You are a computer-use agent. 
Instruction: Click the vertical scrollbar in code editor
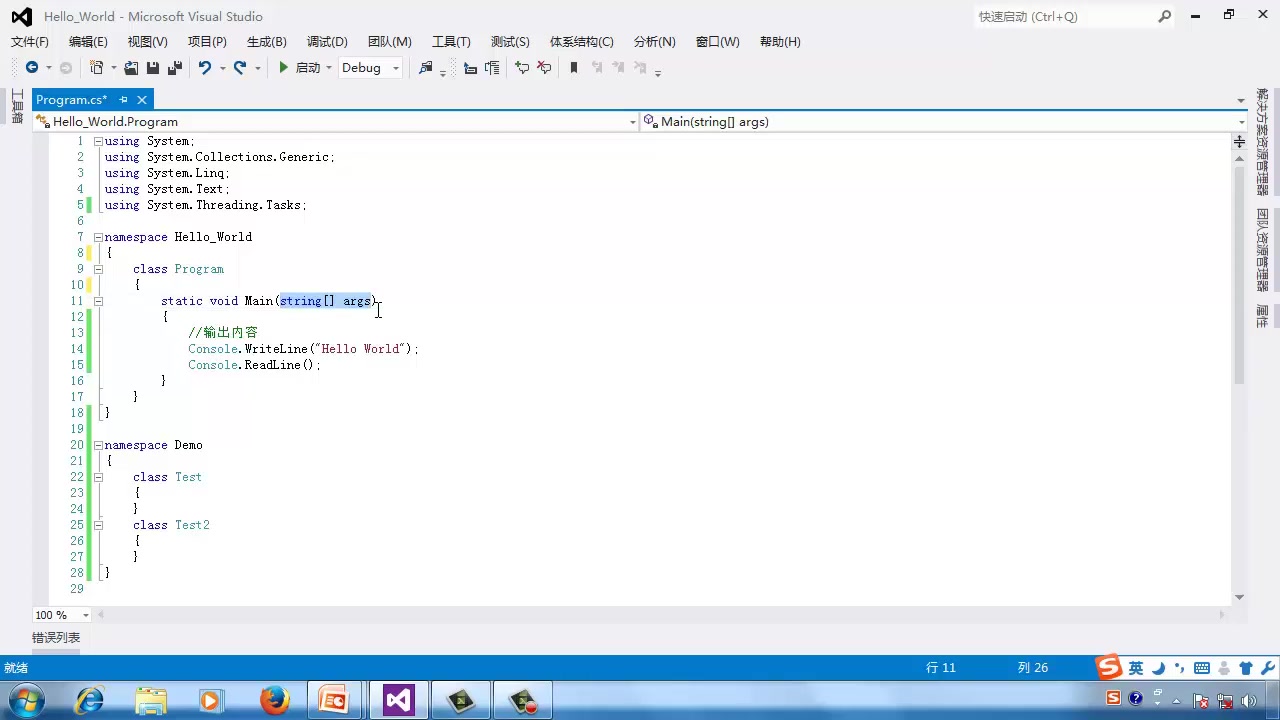[1239, 275]
